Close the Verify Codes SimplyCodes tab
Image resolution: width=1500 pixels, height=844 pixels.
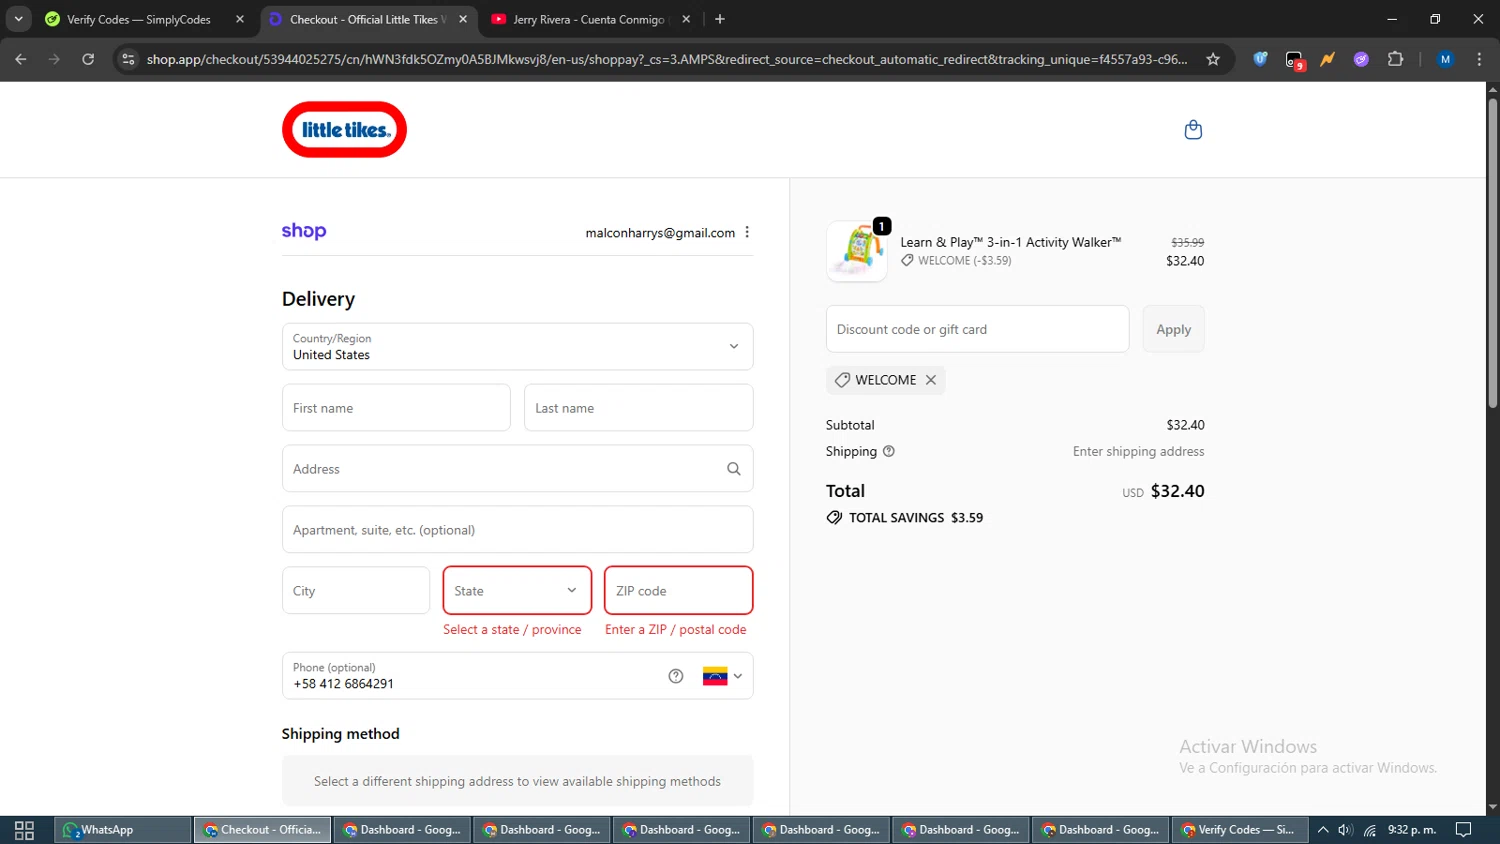240,19
